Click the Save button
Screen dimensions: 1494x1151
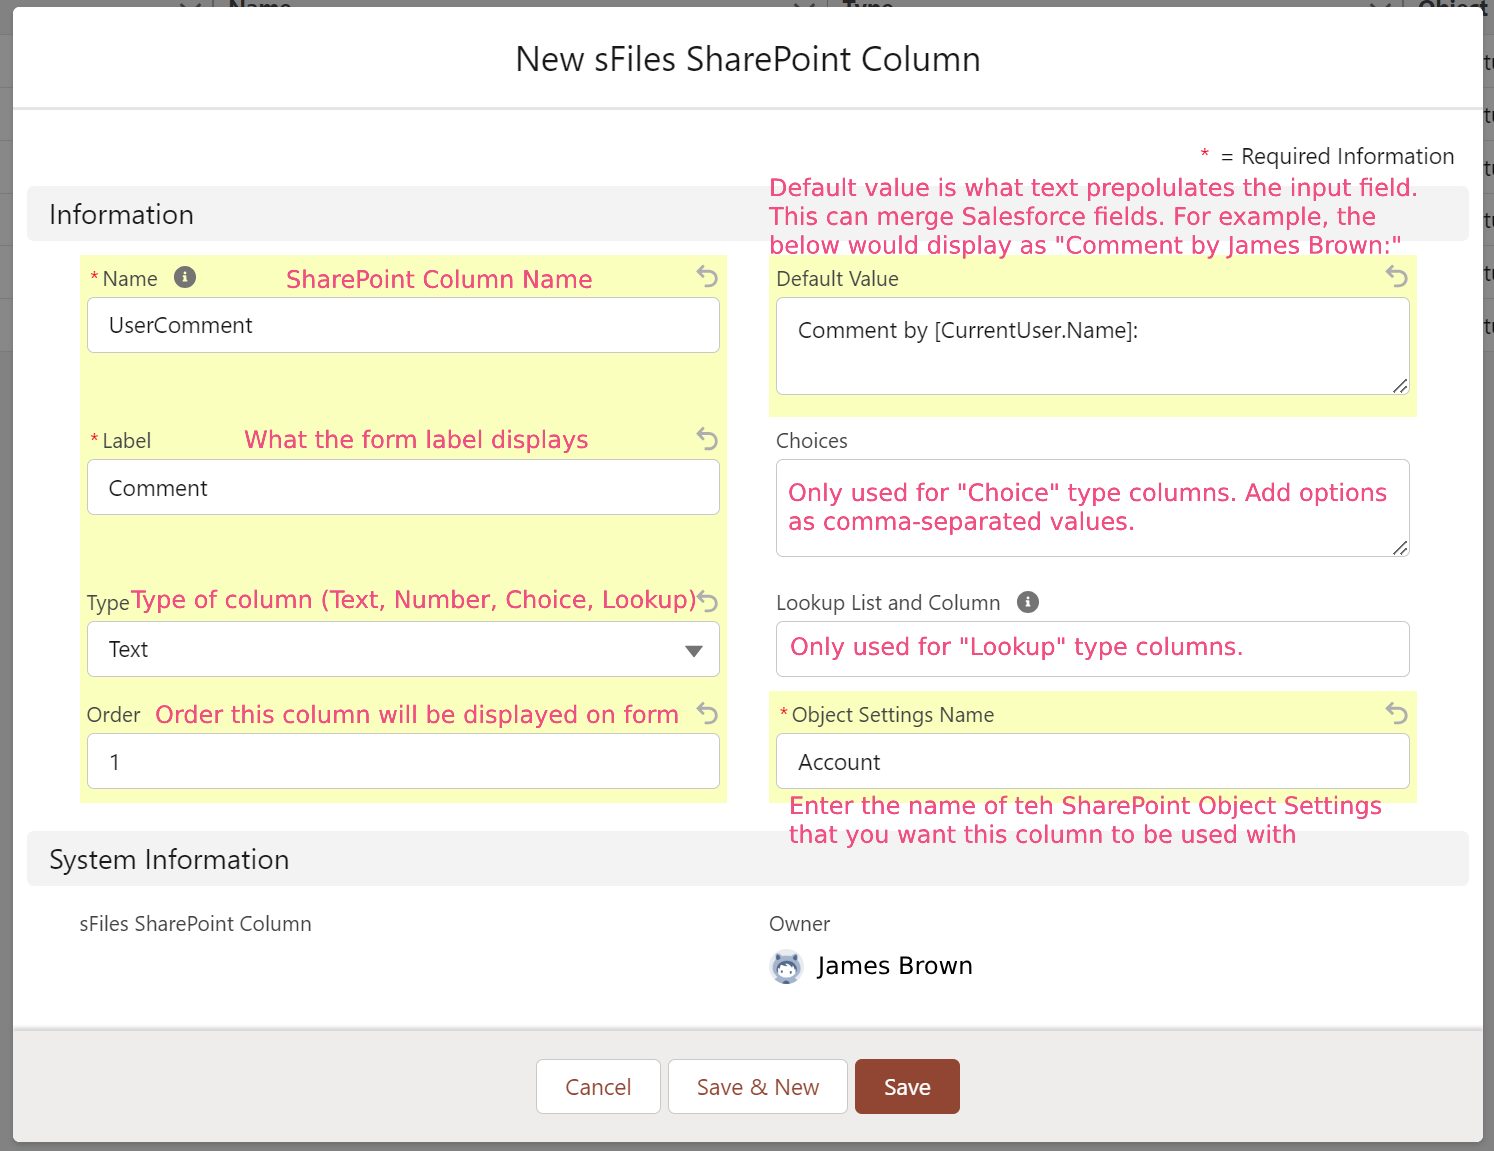tap(906, 1086)
